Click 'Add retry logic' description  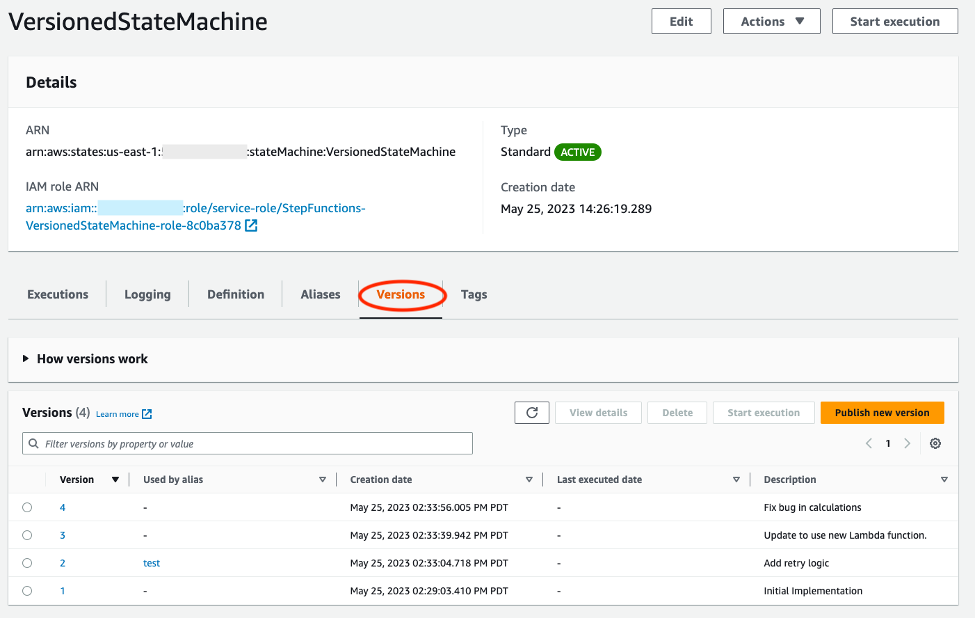(x=796, y=563)
